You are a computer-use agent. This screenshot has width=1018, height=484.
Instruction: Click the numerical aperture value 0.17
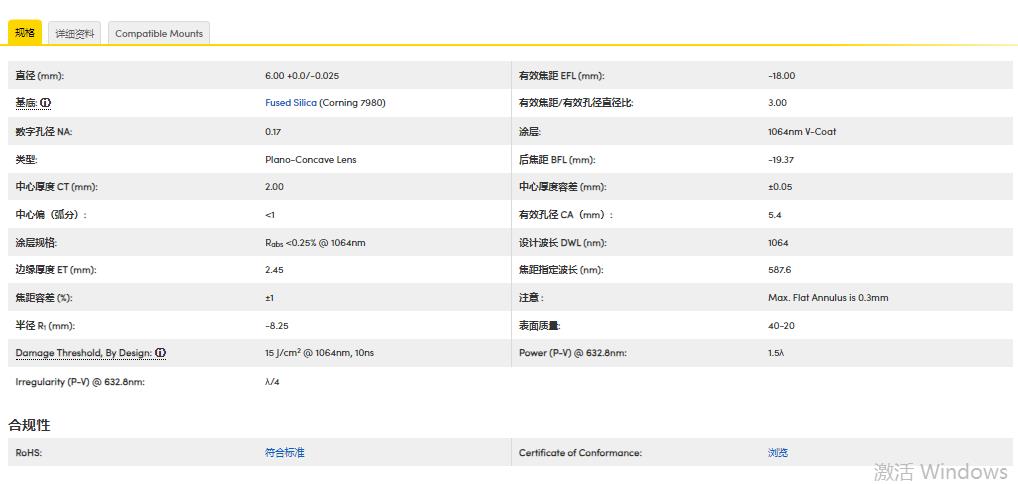pyautogui.click(x=273, y=131)
